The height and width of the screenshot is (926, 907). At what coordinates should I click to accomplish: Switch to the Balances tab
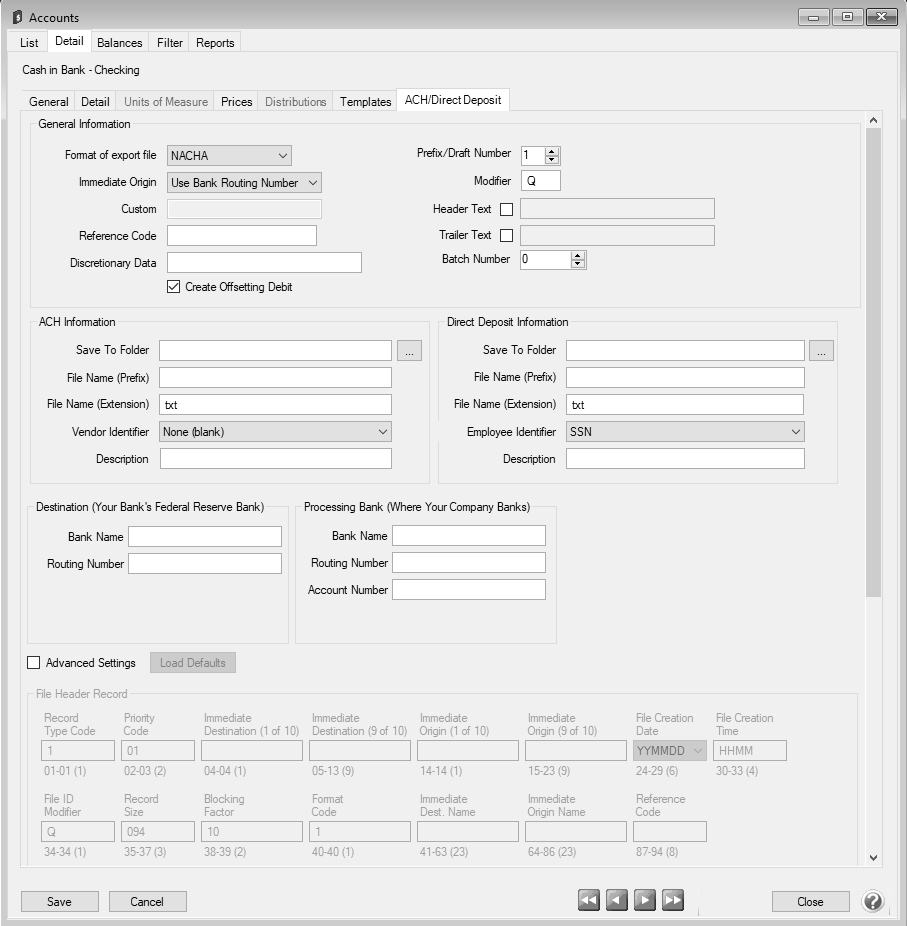pos(120,43)
